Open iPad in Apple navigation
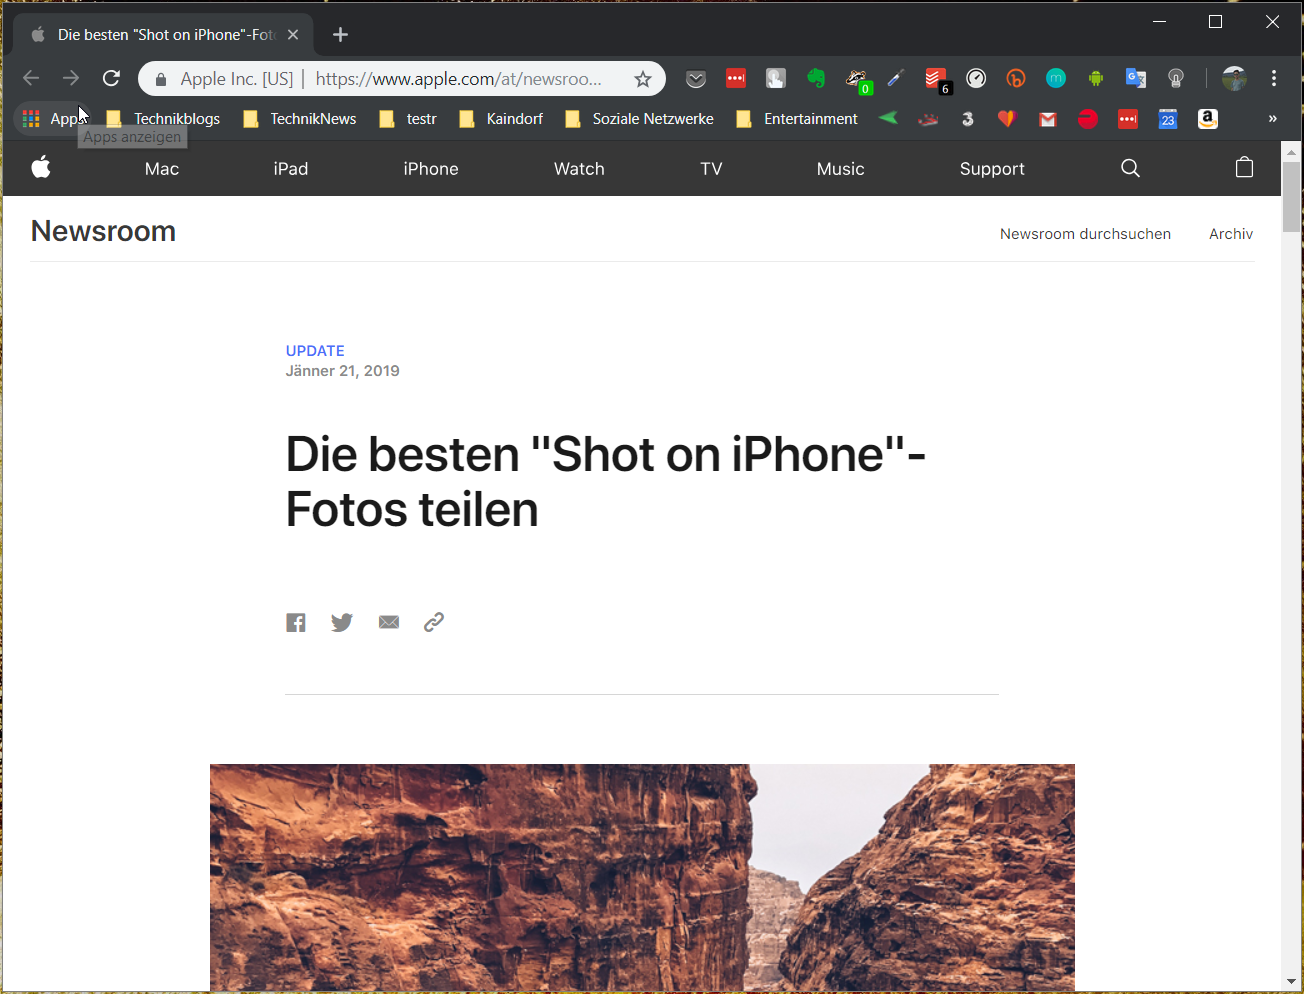The image size is (1304, 994). 291,169
